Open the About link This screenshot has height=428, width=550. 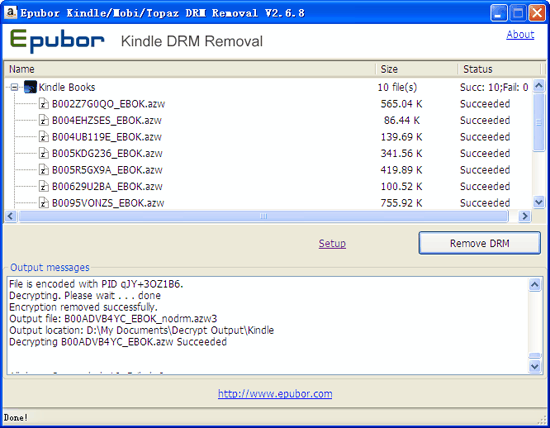pyautogui.click(x=520, y=34)
